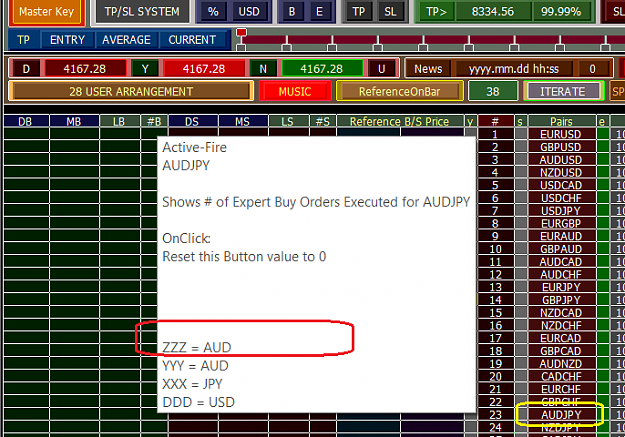
Task: Click the Y button
Action: pos(145,69)
